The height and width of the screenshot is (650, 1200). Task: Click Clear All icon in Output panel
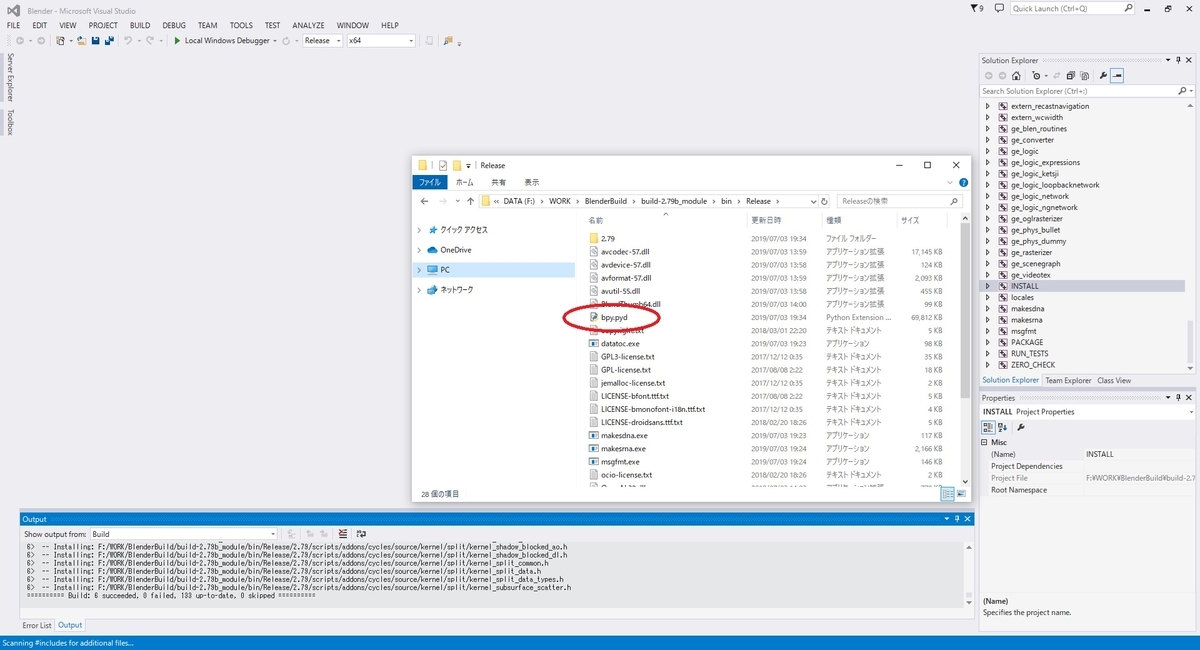(343, 534)
